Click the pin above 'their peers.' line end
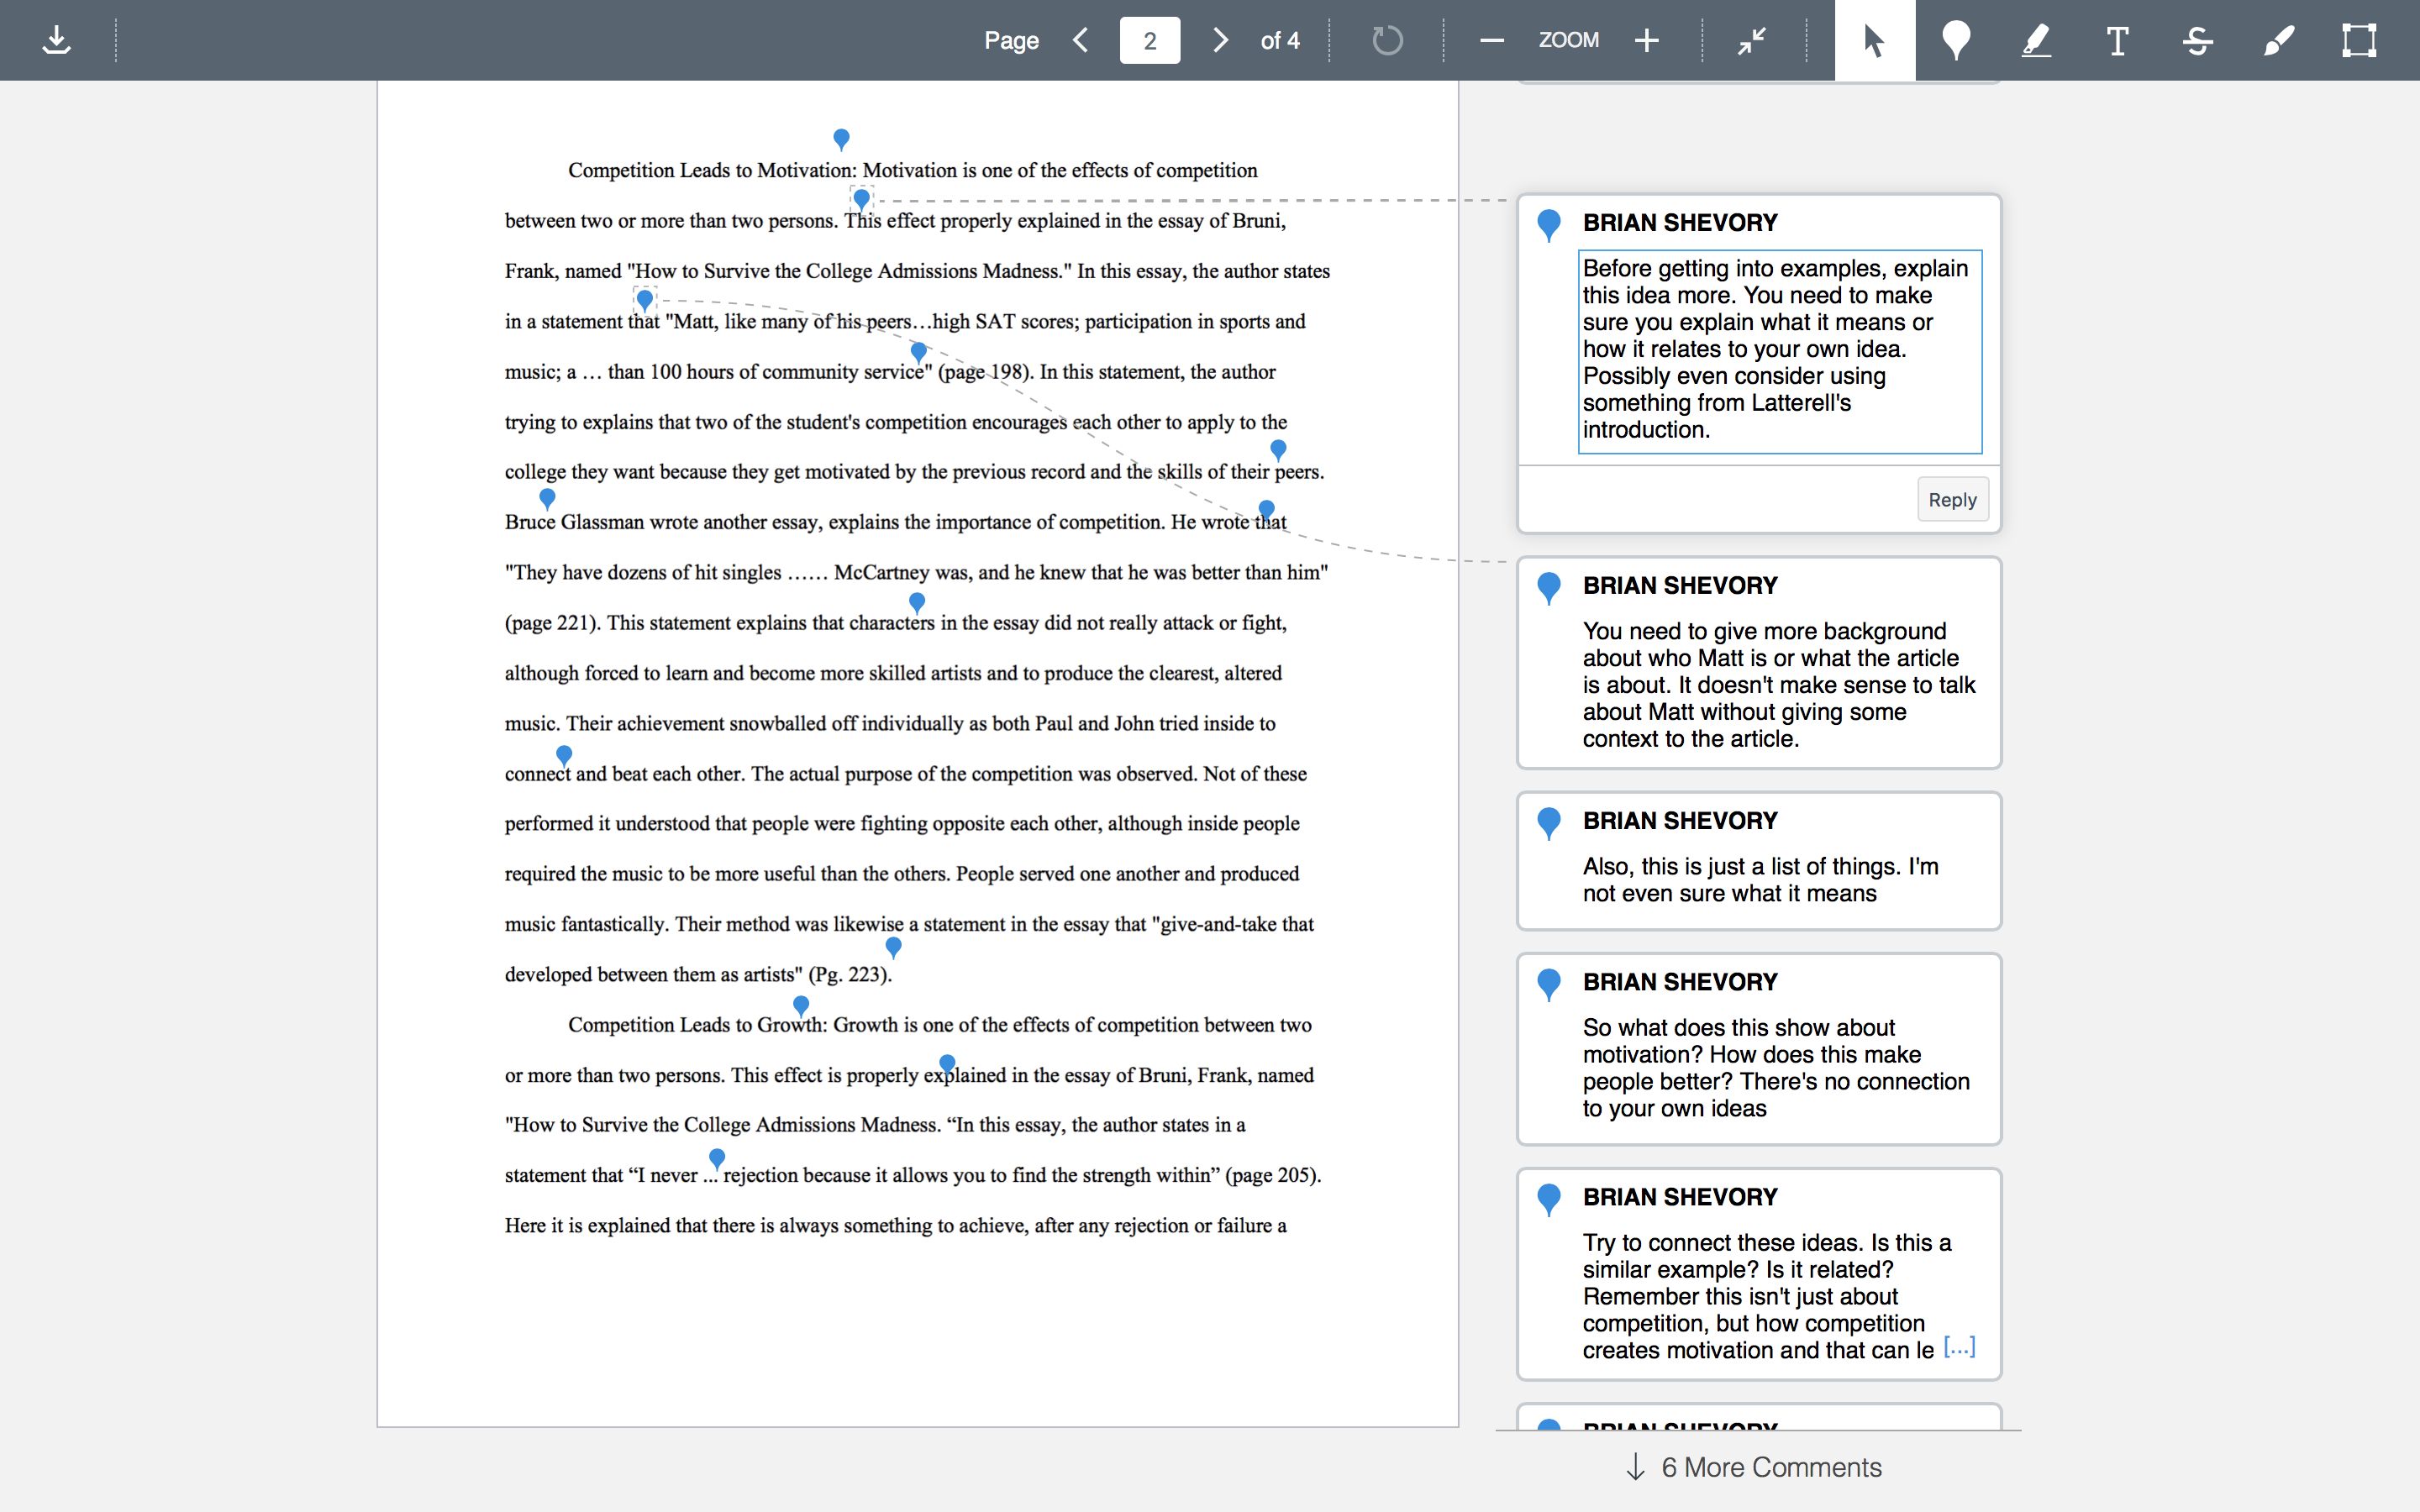Image resolution: width=2420 pixels, height=1512 pixels. [x=1278, y=449]
